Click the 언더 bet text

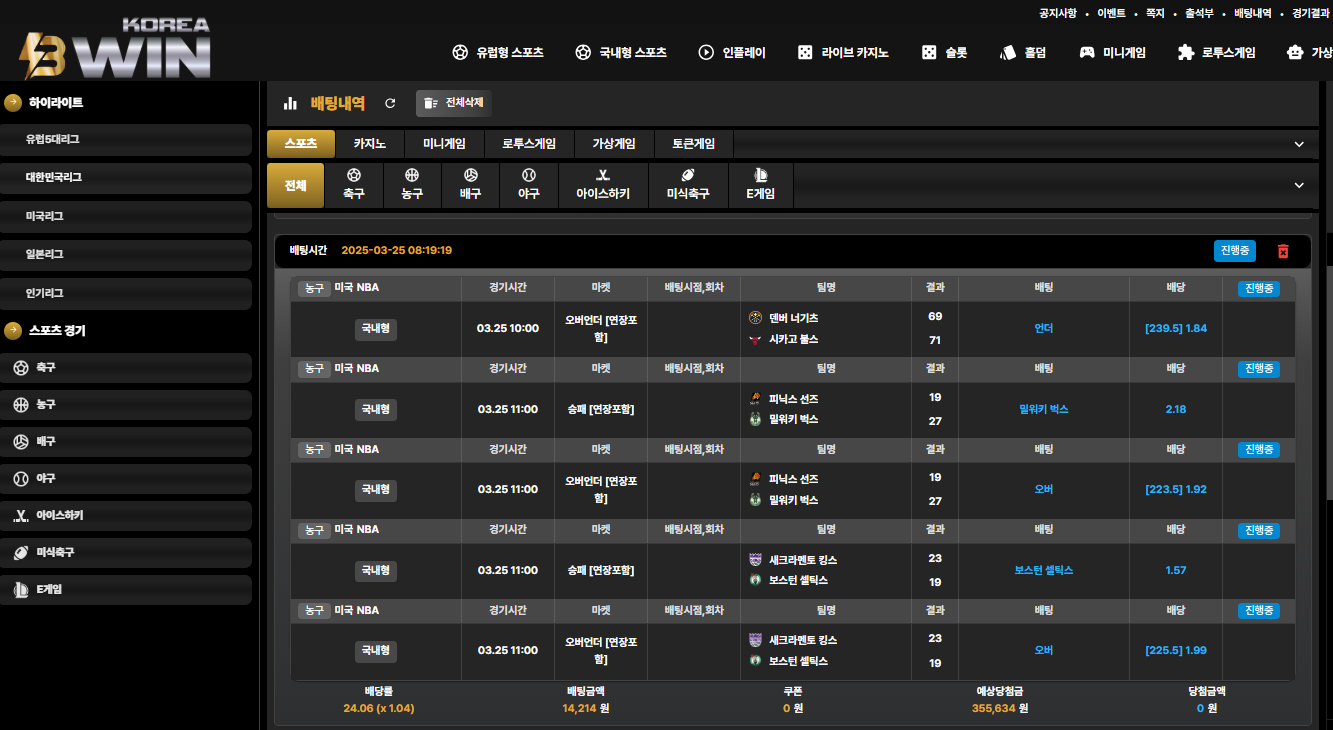1044,328
